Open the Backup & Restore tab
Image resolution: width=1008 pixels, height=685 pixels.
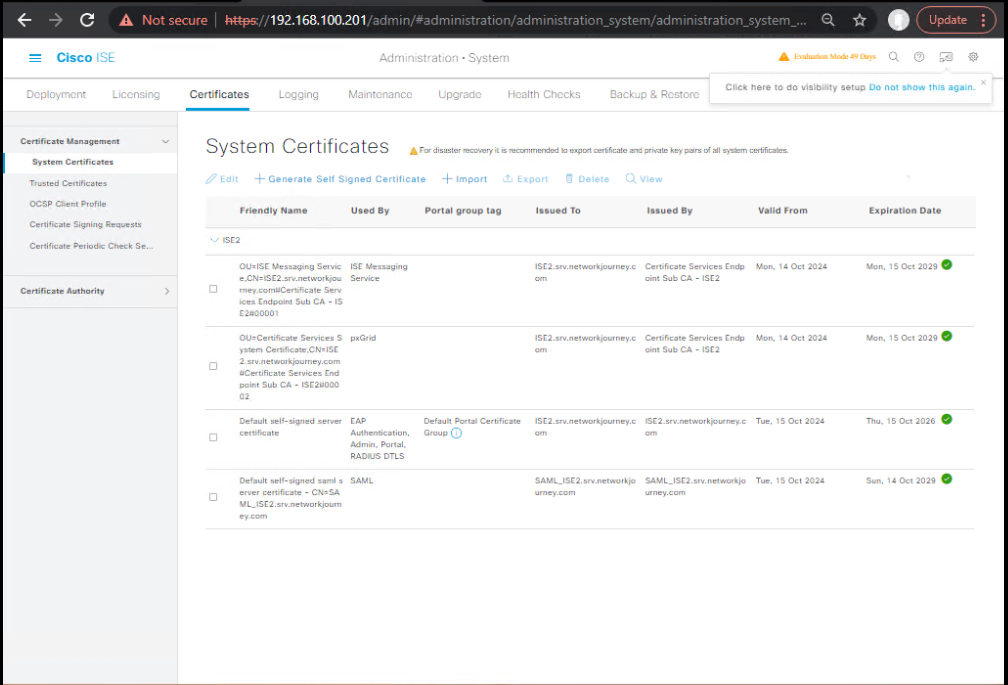pyautogui.click(x=654, y=94)
